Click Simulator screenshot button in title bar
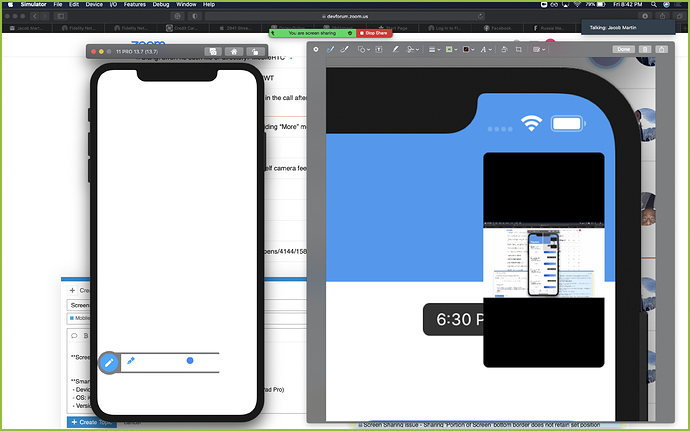The height and width of the screenshot is (431, 690). [x=213, y=52]
